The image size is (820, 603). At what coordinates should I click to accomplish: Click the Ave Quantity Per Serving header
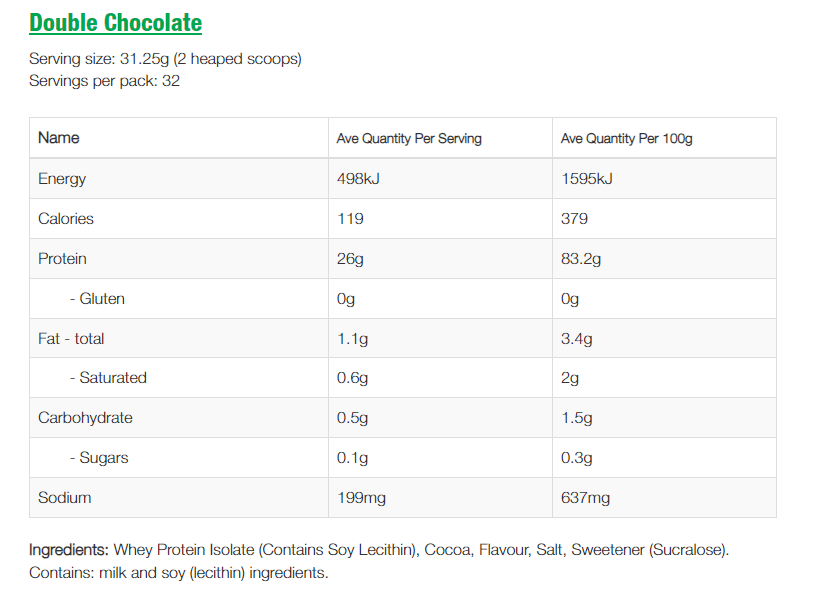[x=409, y=139]
